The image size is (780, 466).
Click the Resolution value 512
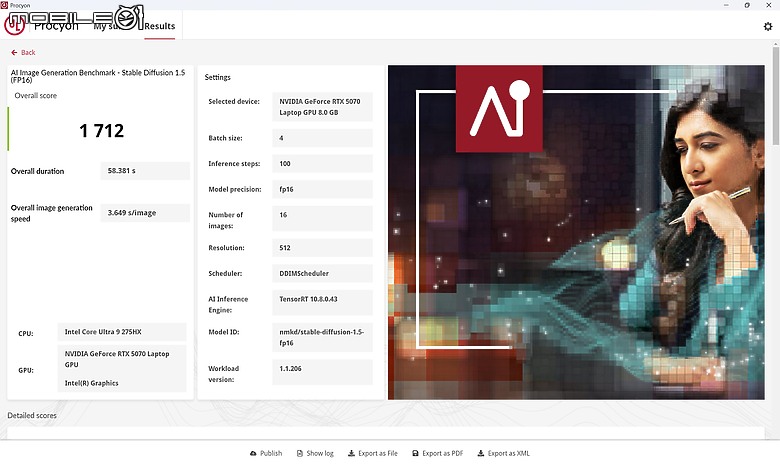(322, 247)
